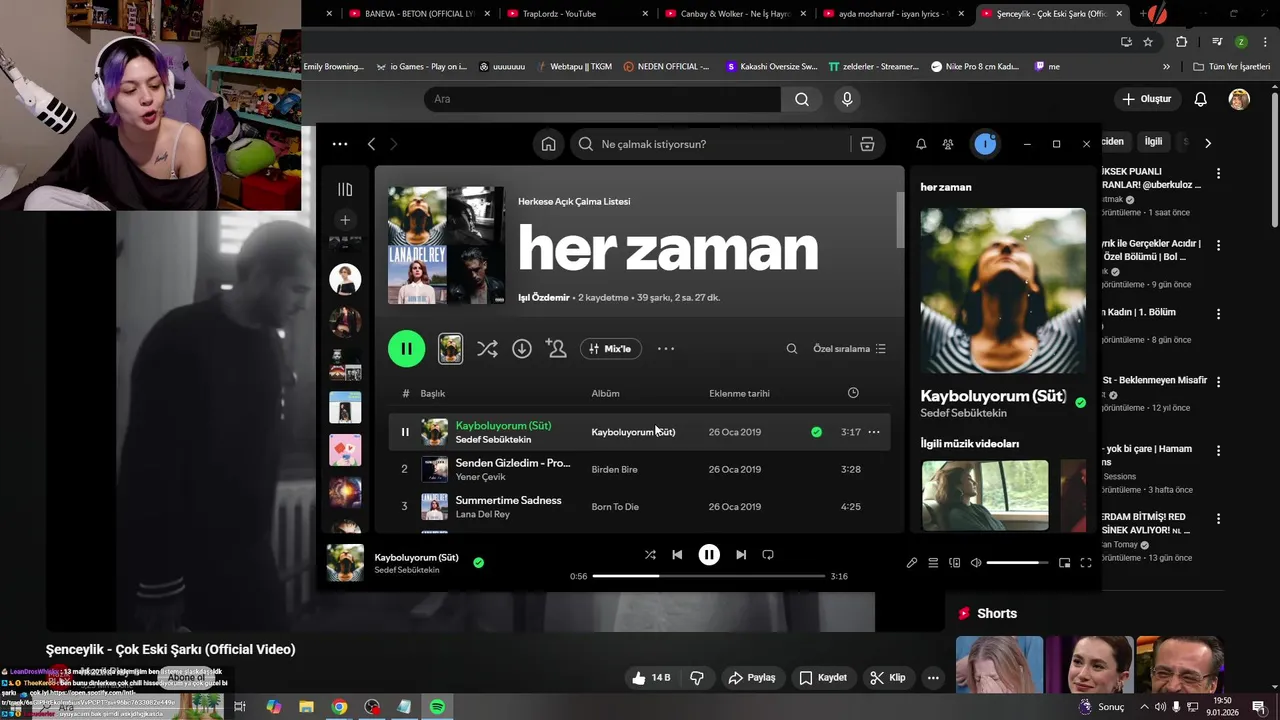The image size is (1280, 720).
Task: Open Connect to a device icon
Action: [954, 563]
